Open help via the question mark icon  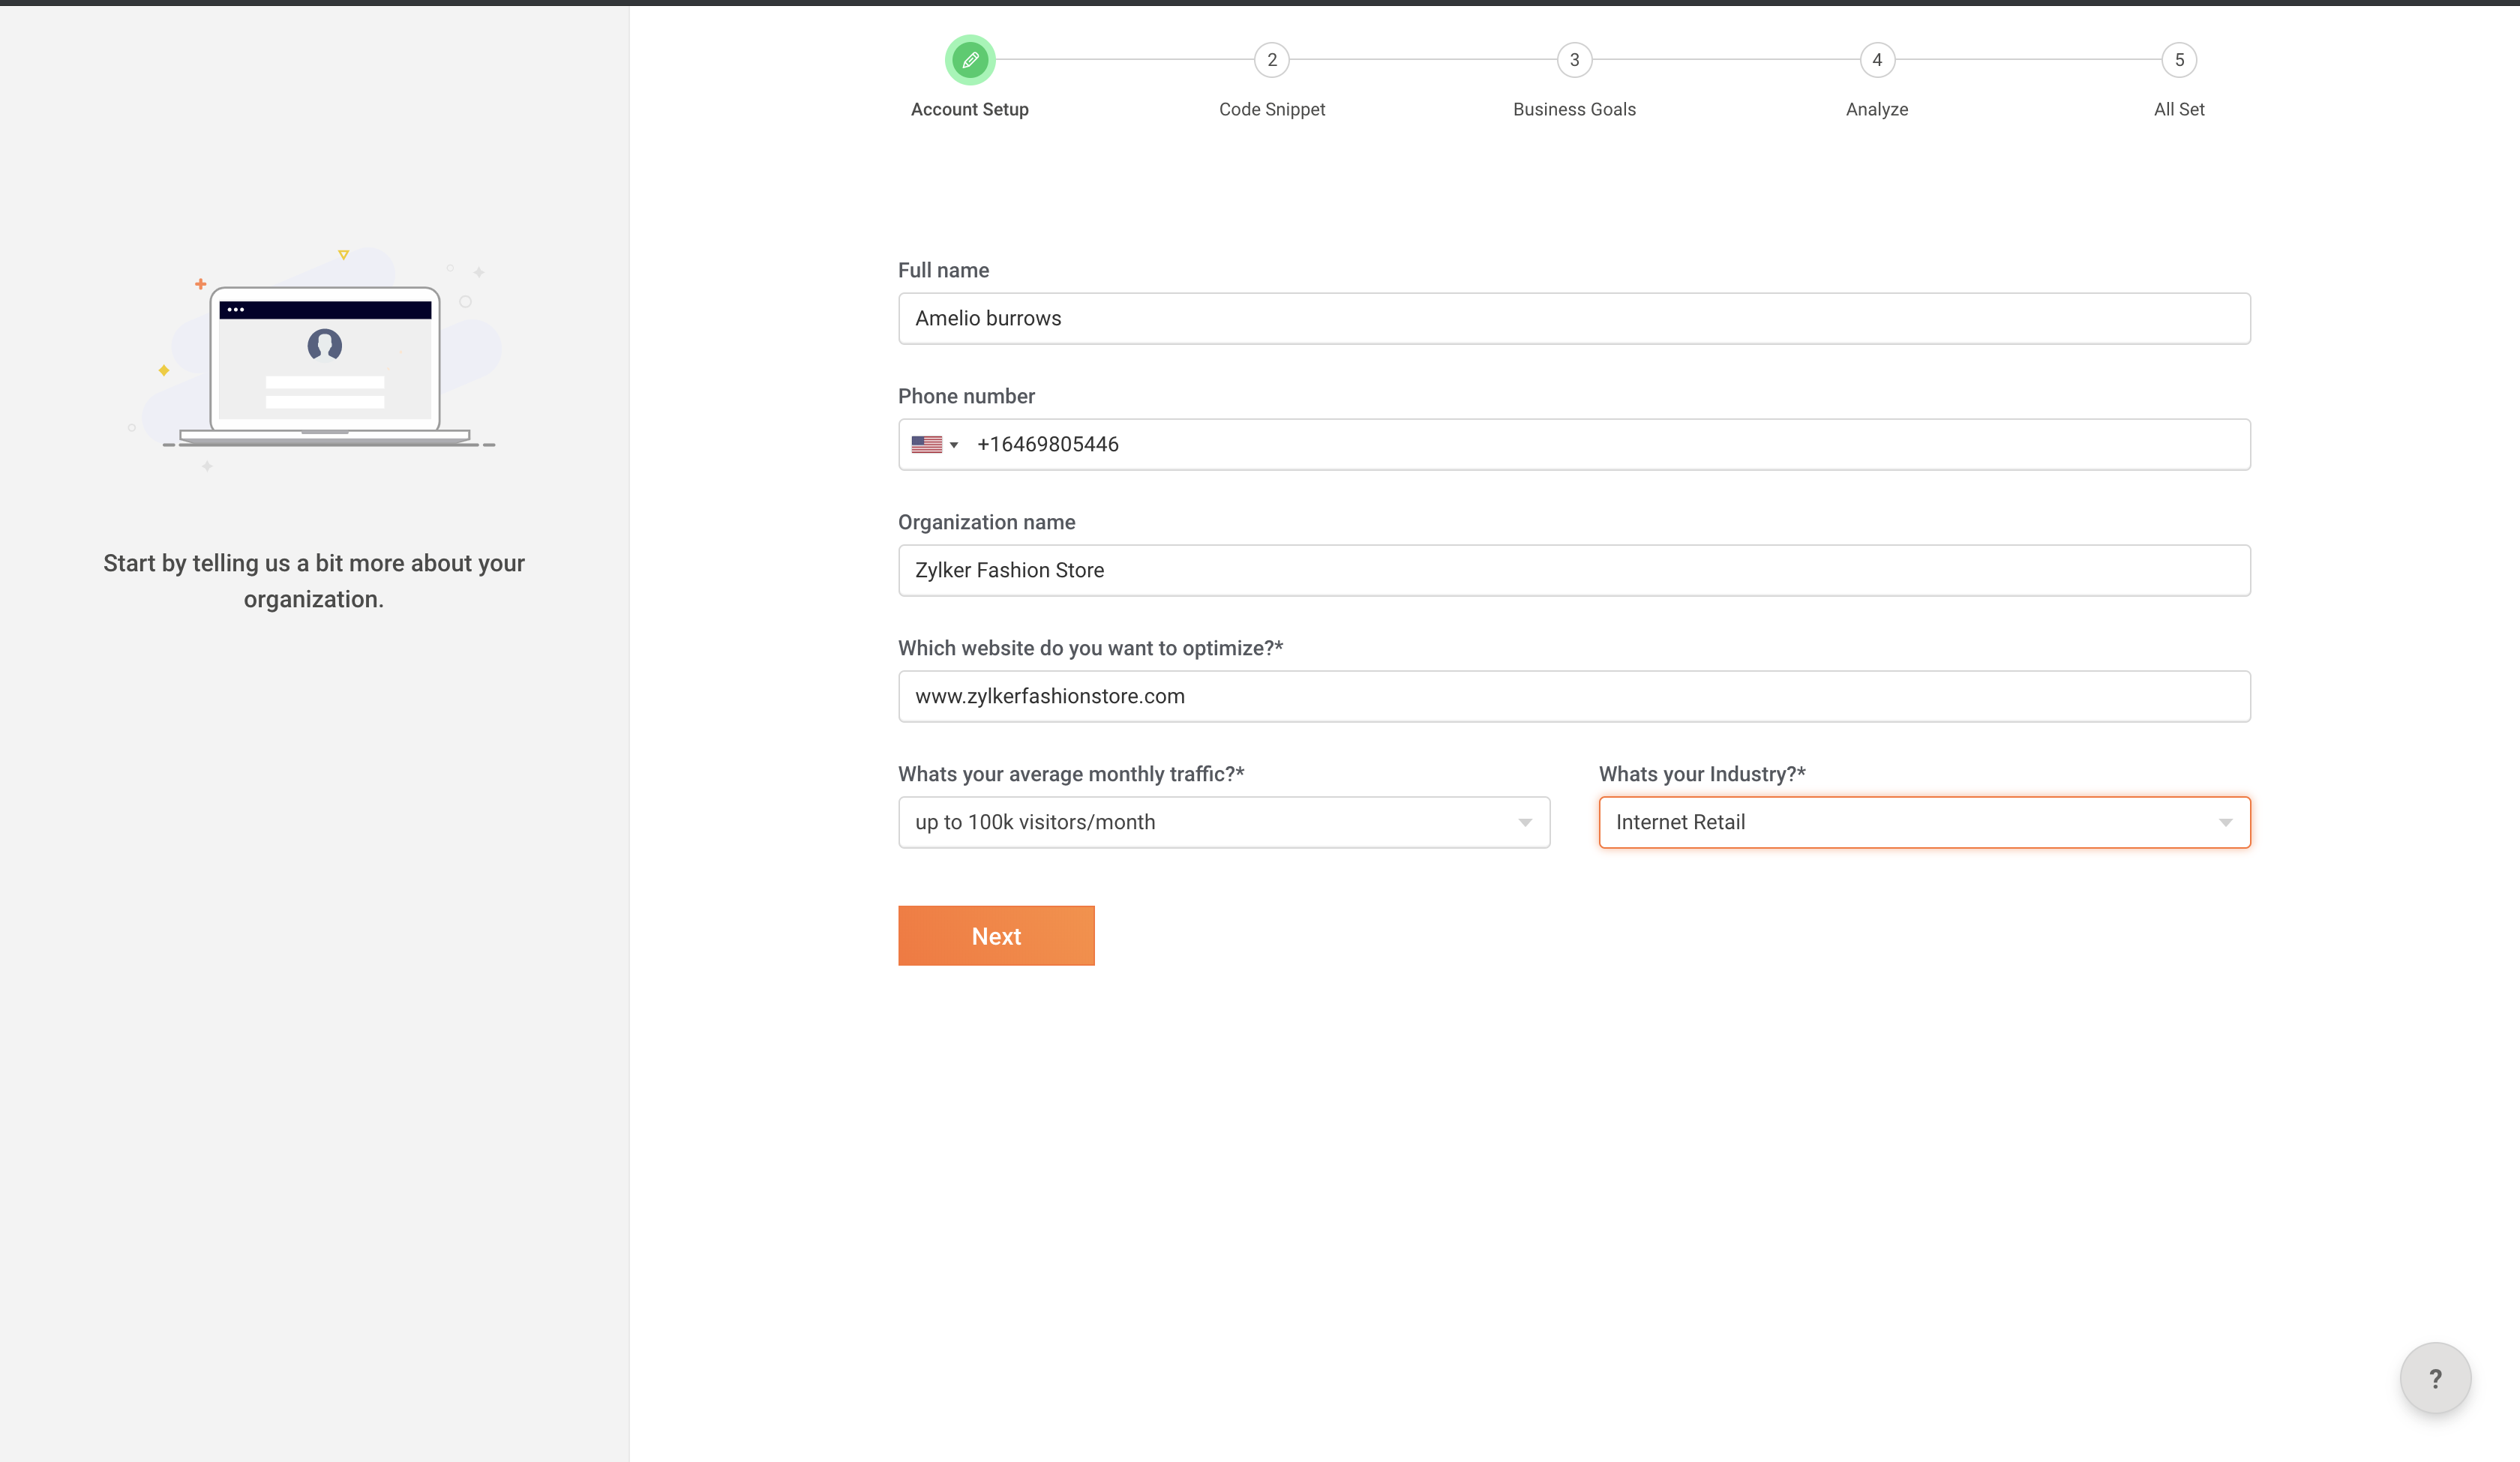[2434, 1378]
